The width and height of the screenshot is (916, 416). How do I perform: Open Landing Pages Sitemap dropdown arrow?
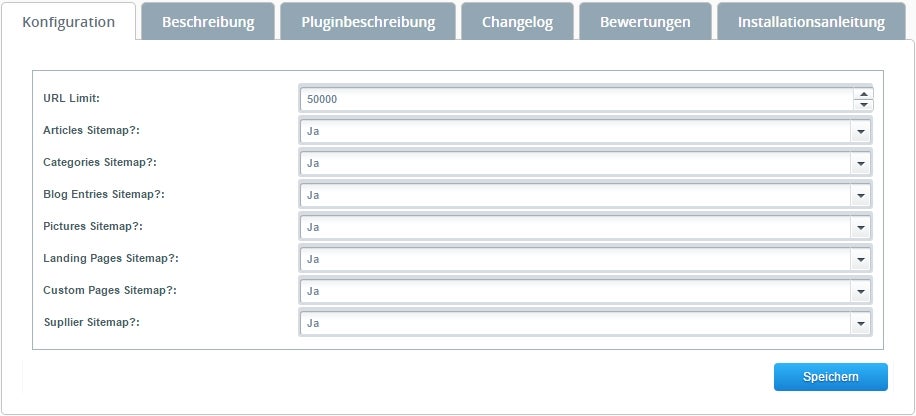(x=860, y=259)
